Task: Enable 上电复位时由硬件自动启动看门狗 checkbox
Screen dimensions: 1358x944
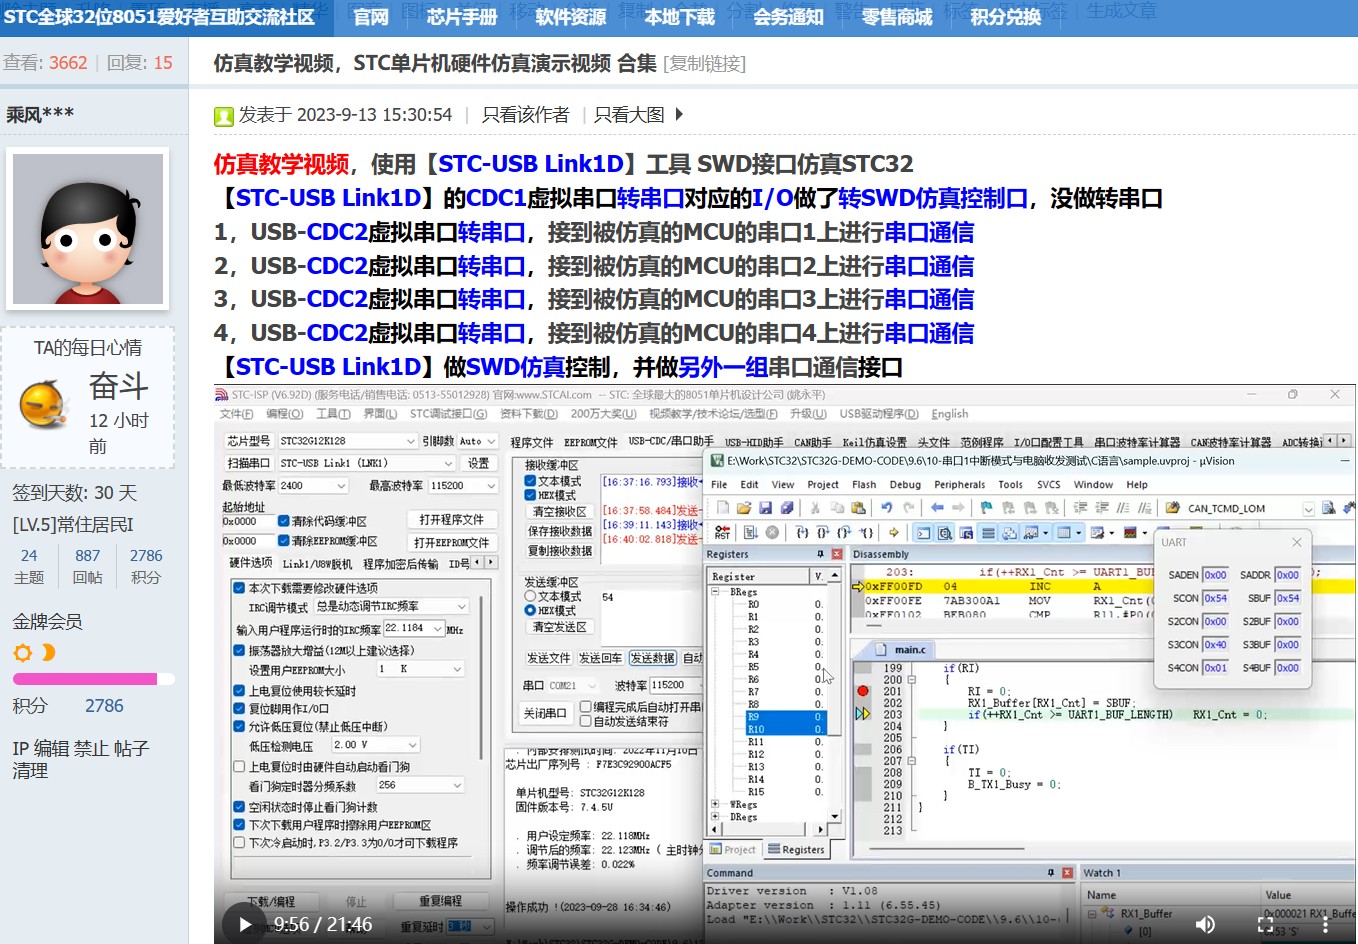Action: coord(239,767)
